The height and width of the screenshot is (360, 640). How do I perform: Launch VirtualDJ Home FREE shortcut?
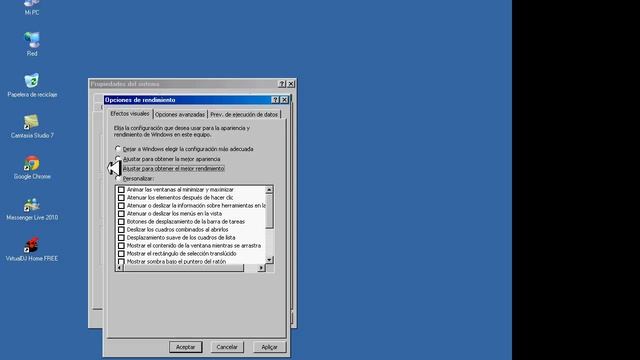point(32,249)
